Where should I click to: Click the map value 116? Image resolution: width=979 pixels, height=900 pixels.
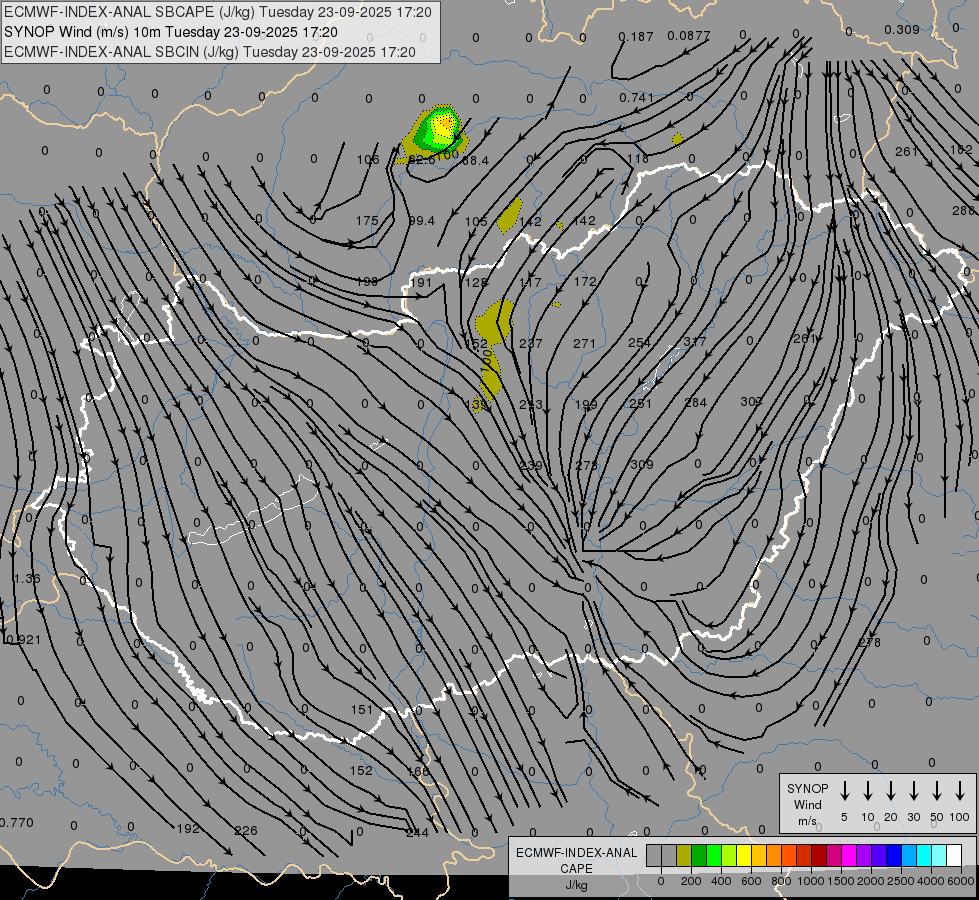(637, 159)
